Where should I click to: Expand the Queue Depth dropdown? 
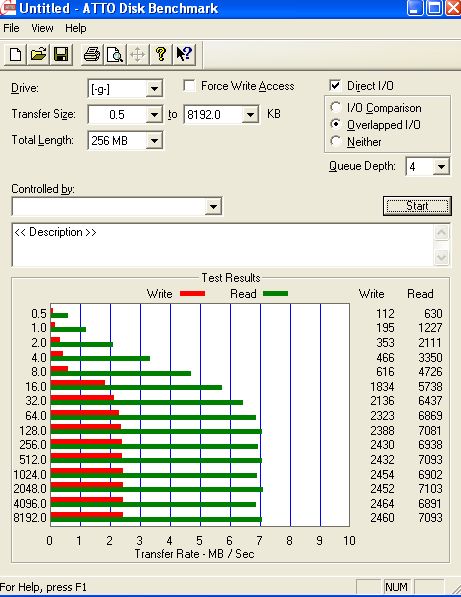[441, 166]
